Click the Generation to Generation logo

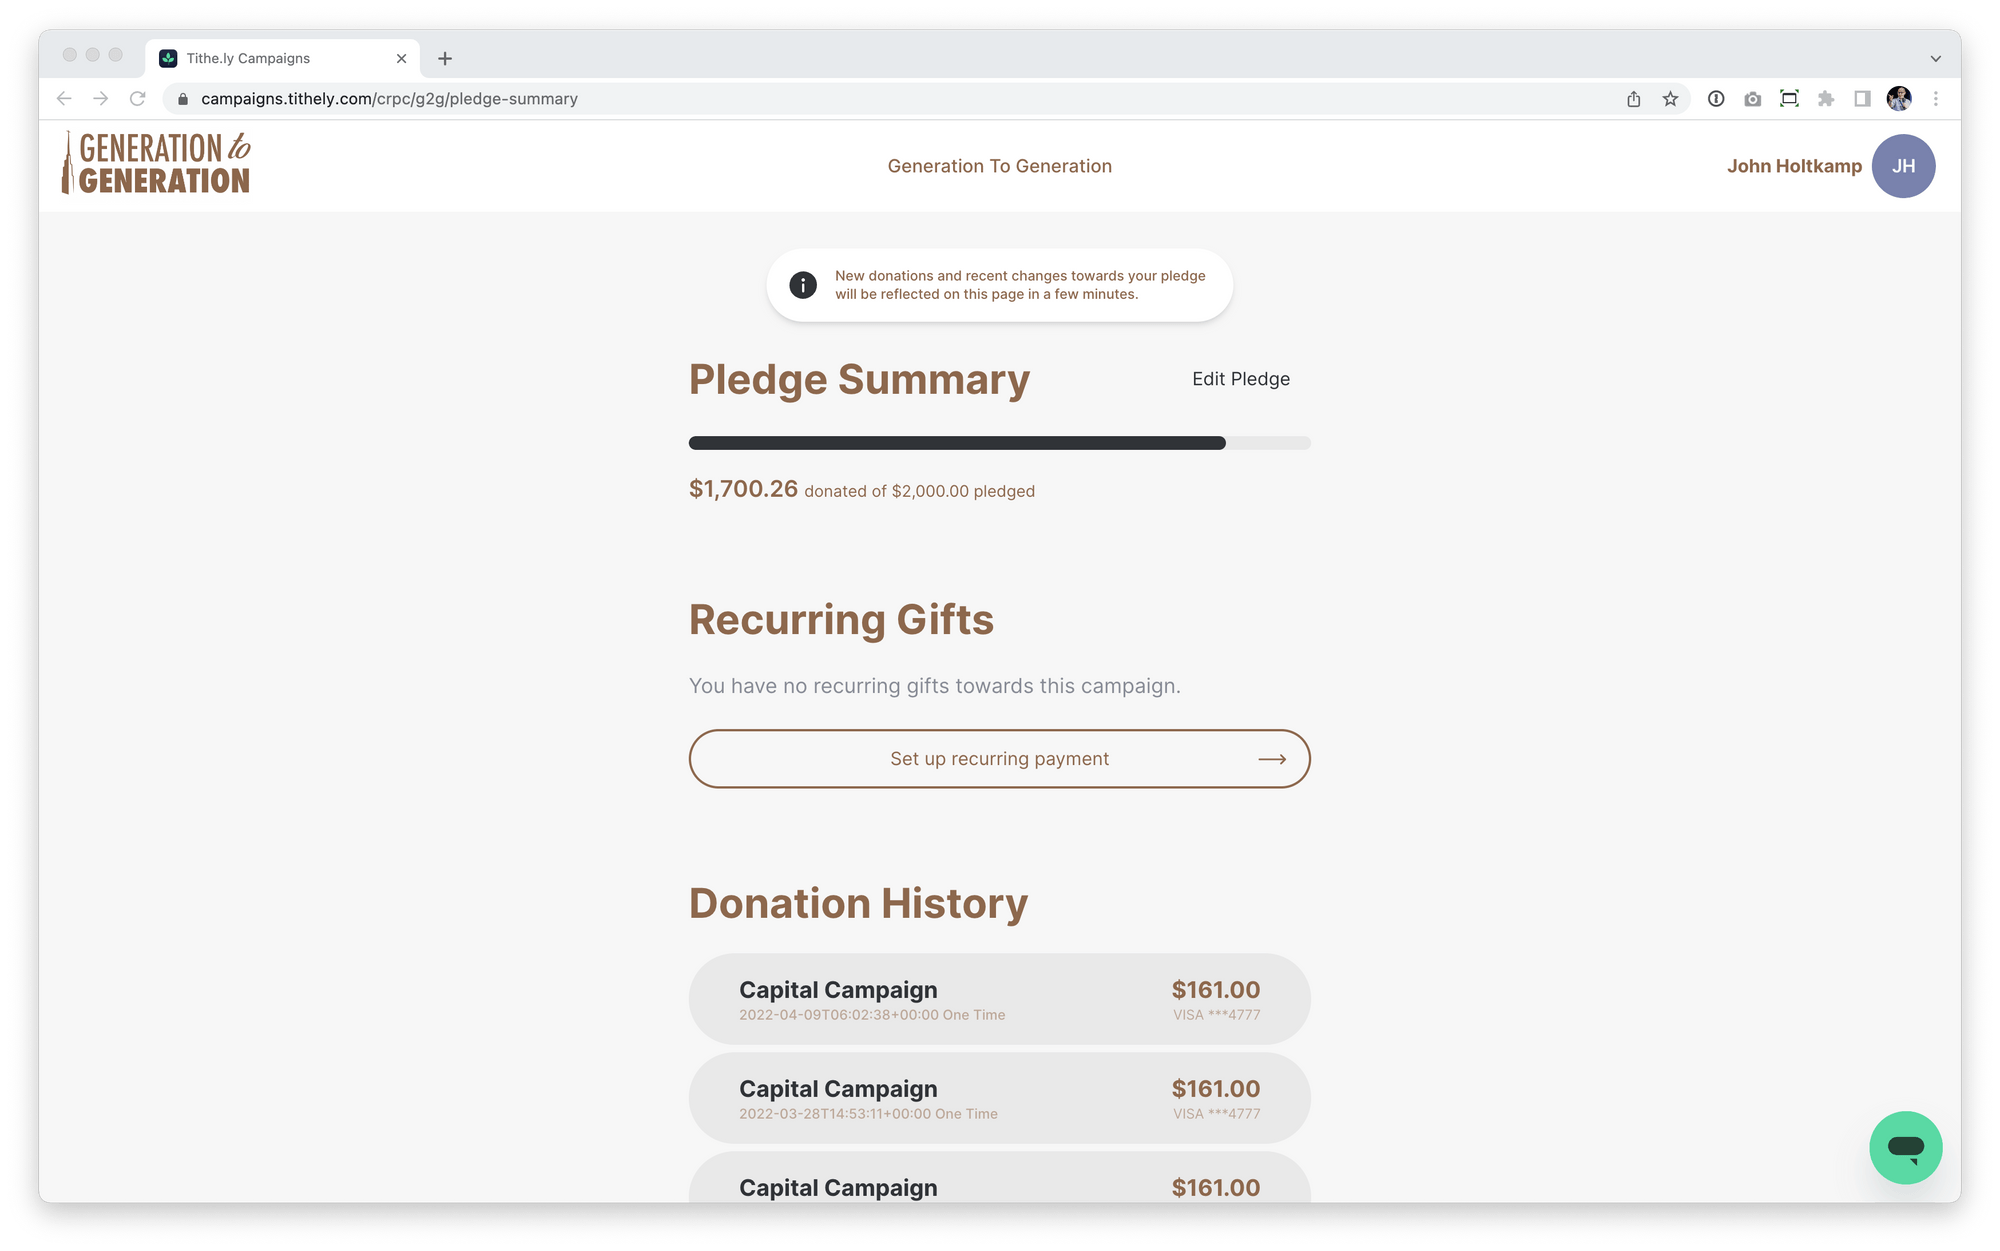pos(155,163)
